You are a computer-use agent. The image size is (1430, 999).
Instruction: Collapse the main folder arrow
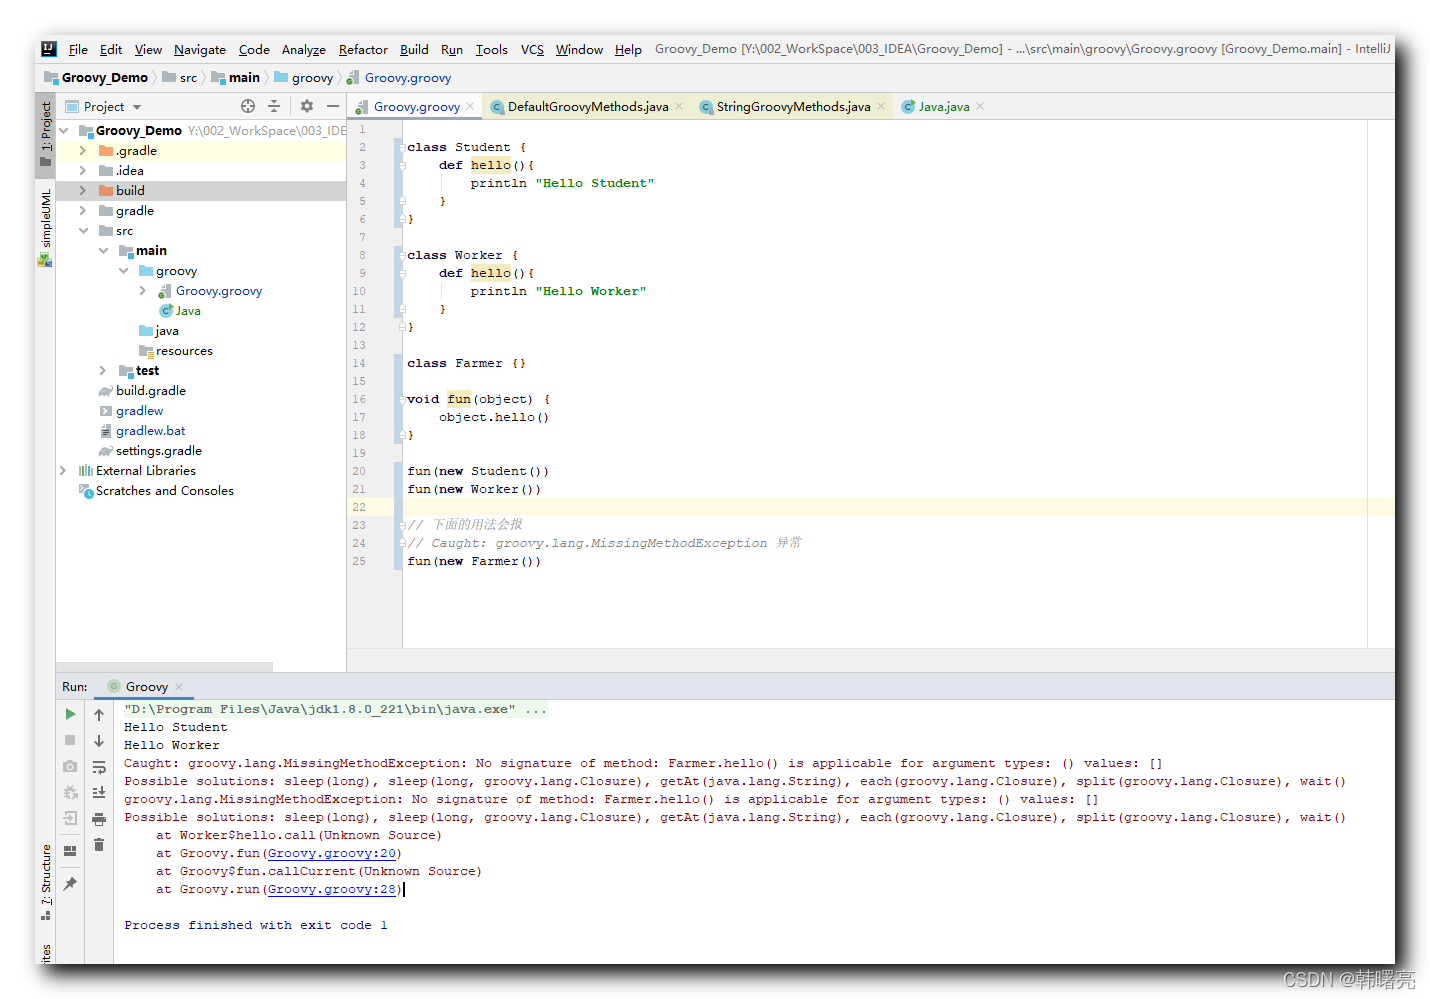coord(103,251)
